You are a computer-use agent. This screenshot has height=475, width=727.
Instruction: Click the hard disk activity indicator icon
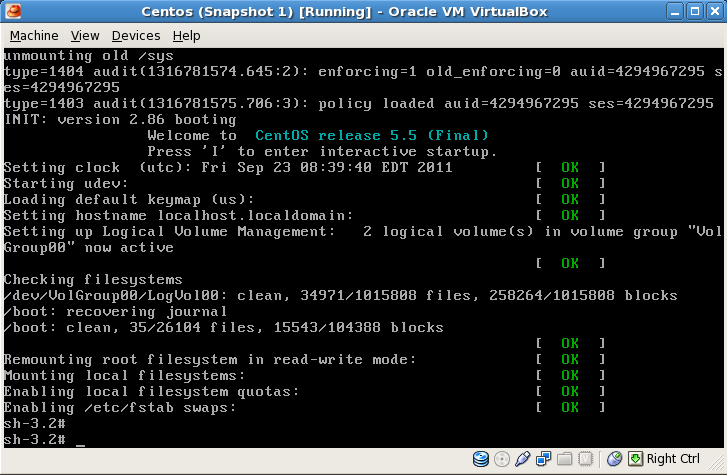coord(481,459)
